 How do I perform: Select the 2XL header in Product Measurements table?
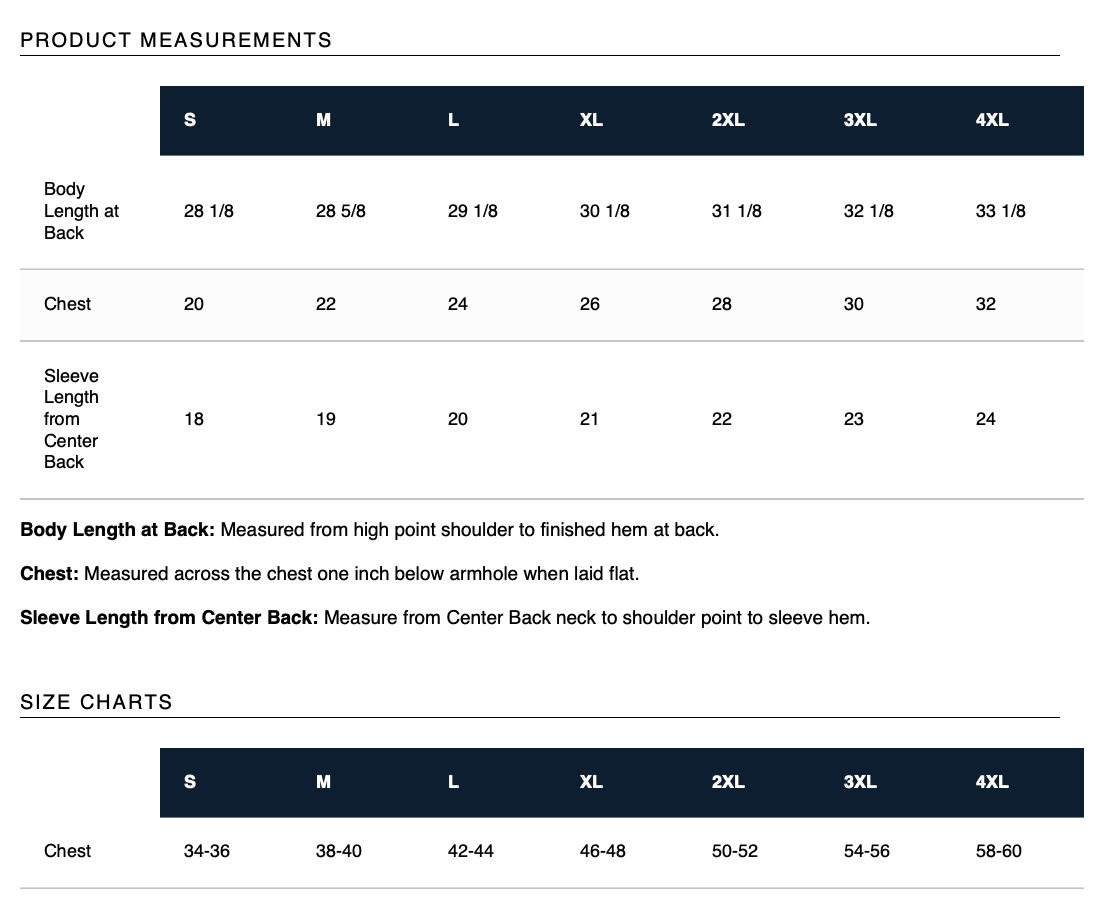(x=728, y=120)
